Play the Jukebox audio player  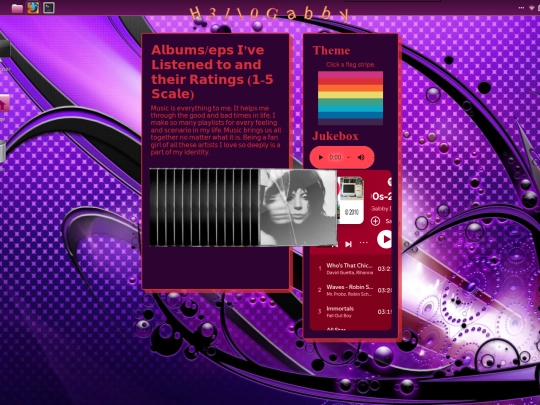pos(321,157)
